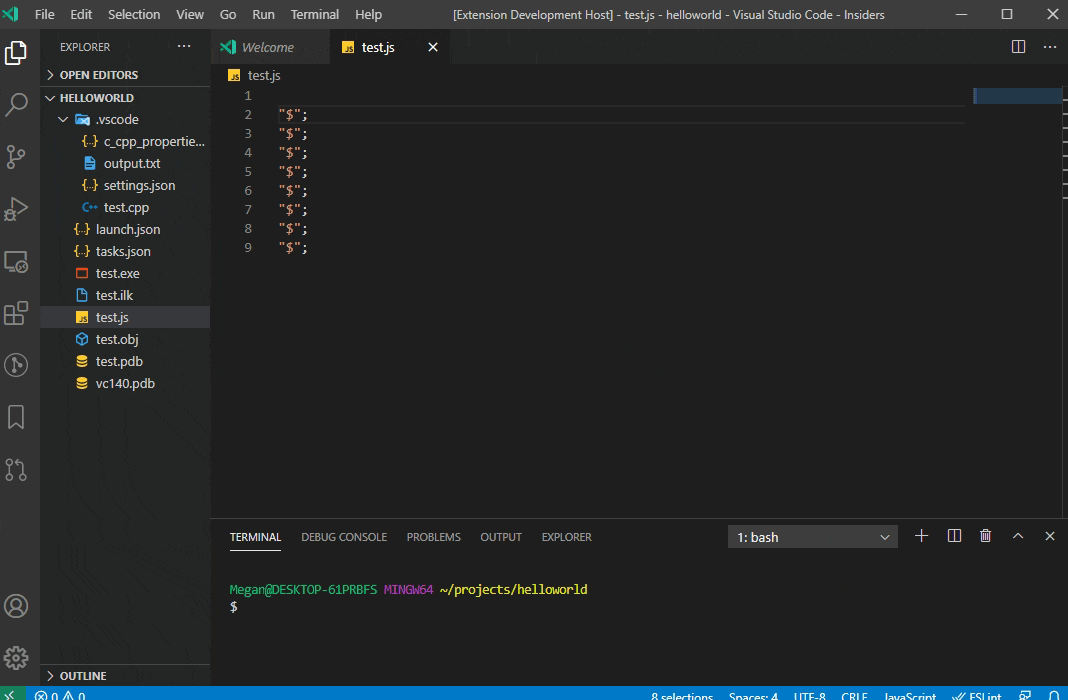Image resolution: width=1068 pixels, height=700 pixels.
Task: Click the notifications bell in the status bar
Action: pyautogui.click(x=1053, y=695)
